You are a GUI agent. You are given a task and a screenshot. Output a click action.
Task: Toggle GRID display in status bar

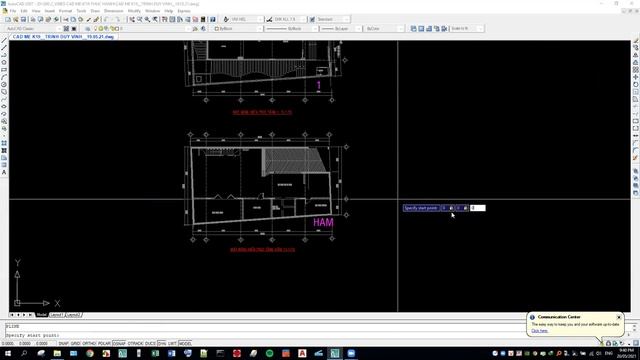click(76, 343)
